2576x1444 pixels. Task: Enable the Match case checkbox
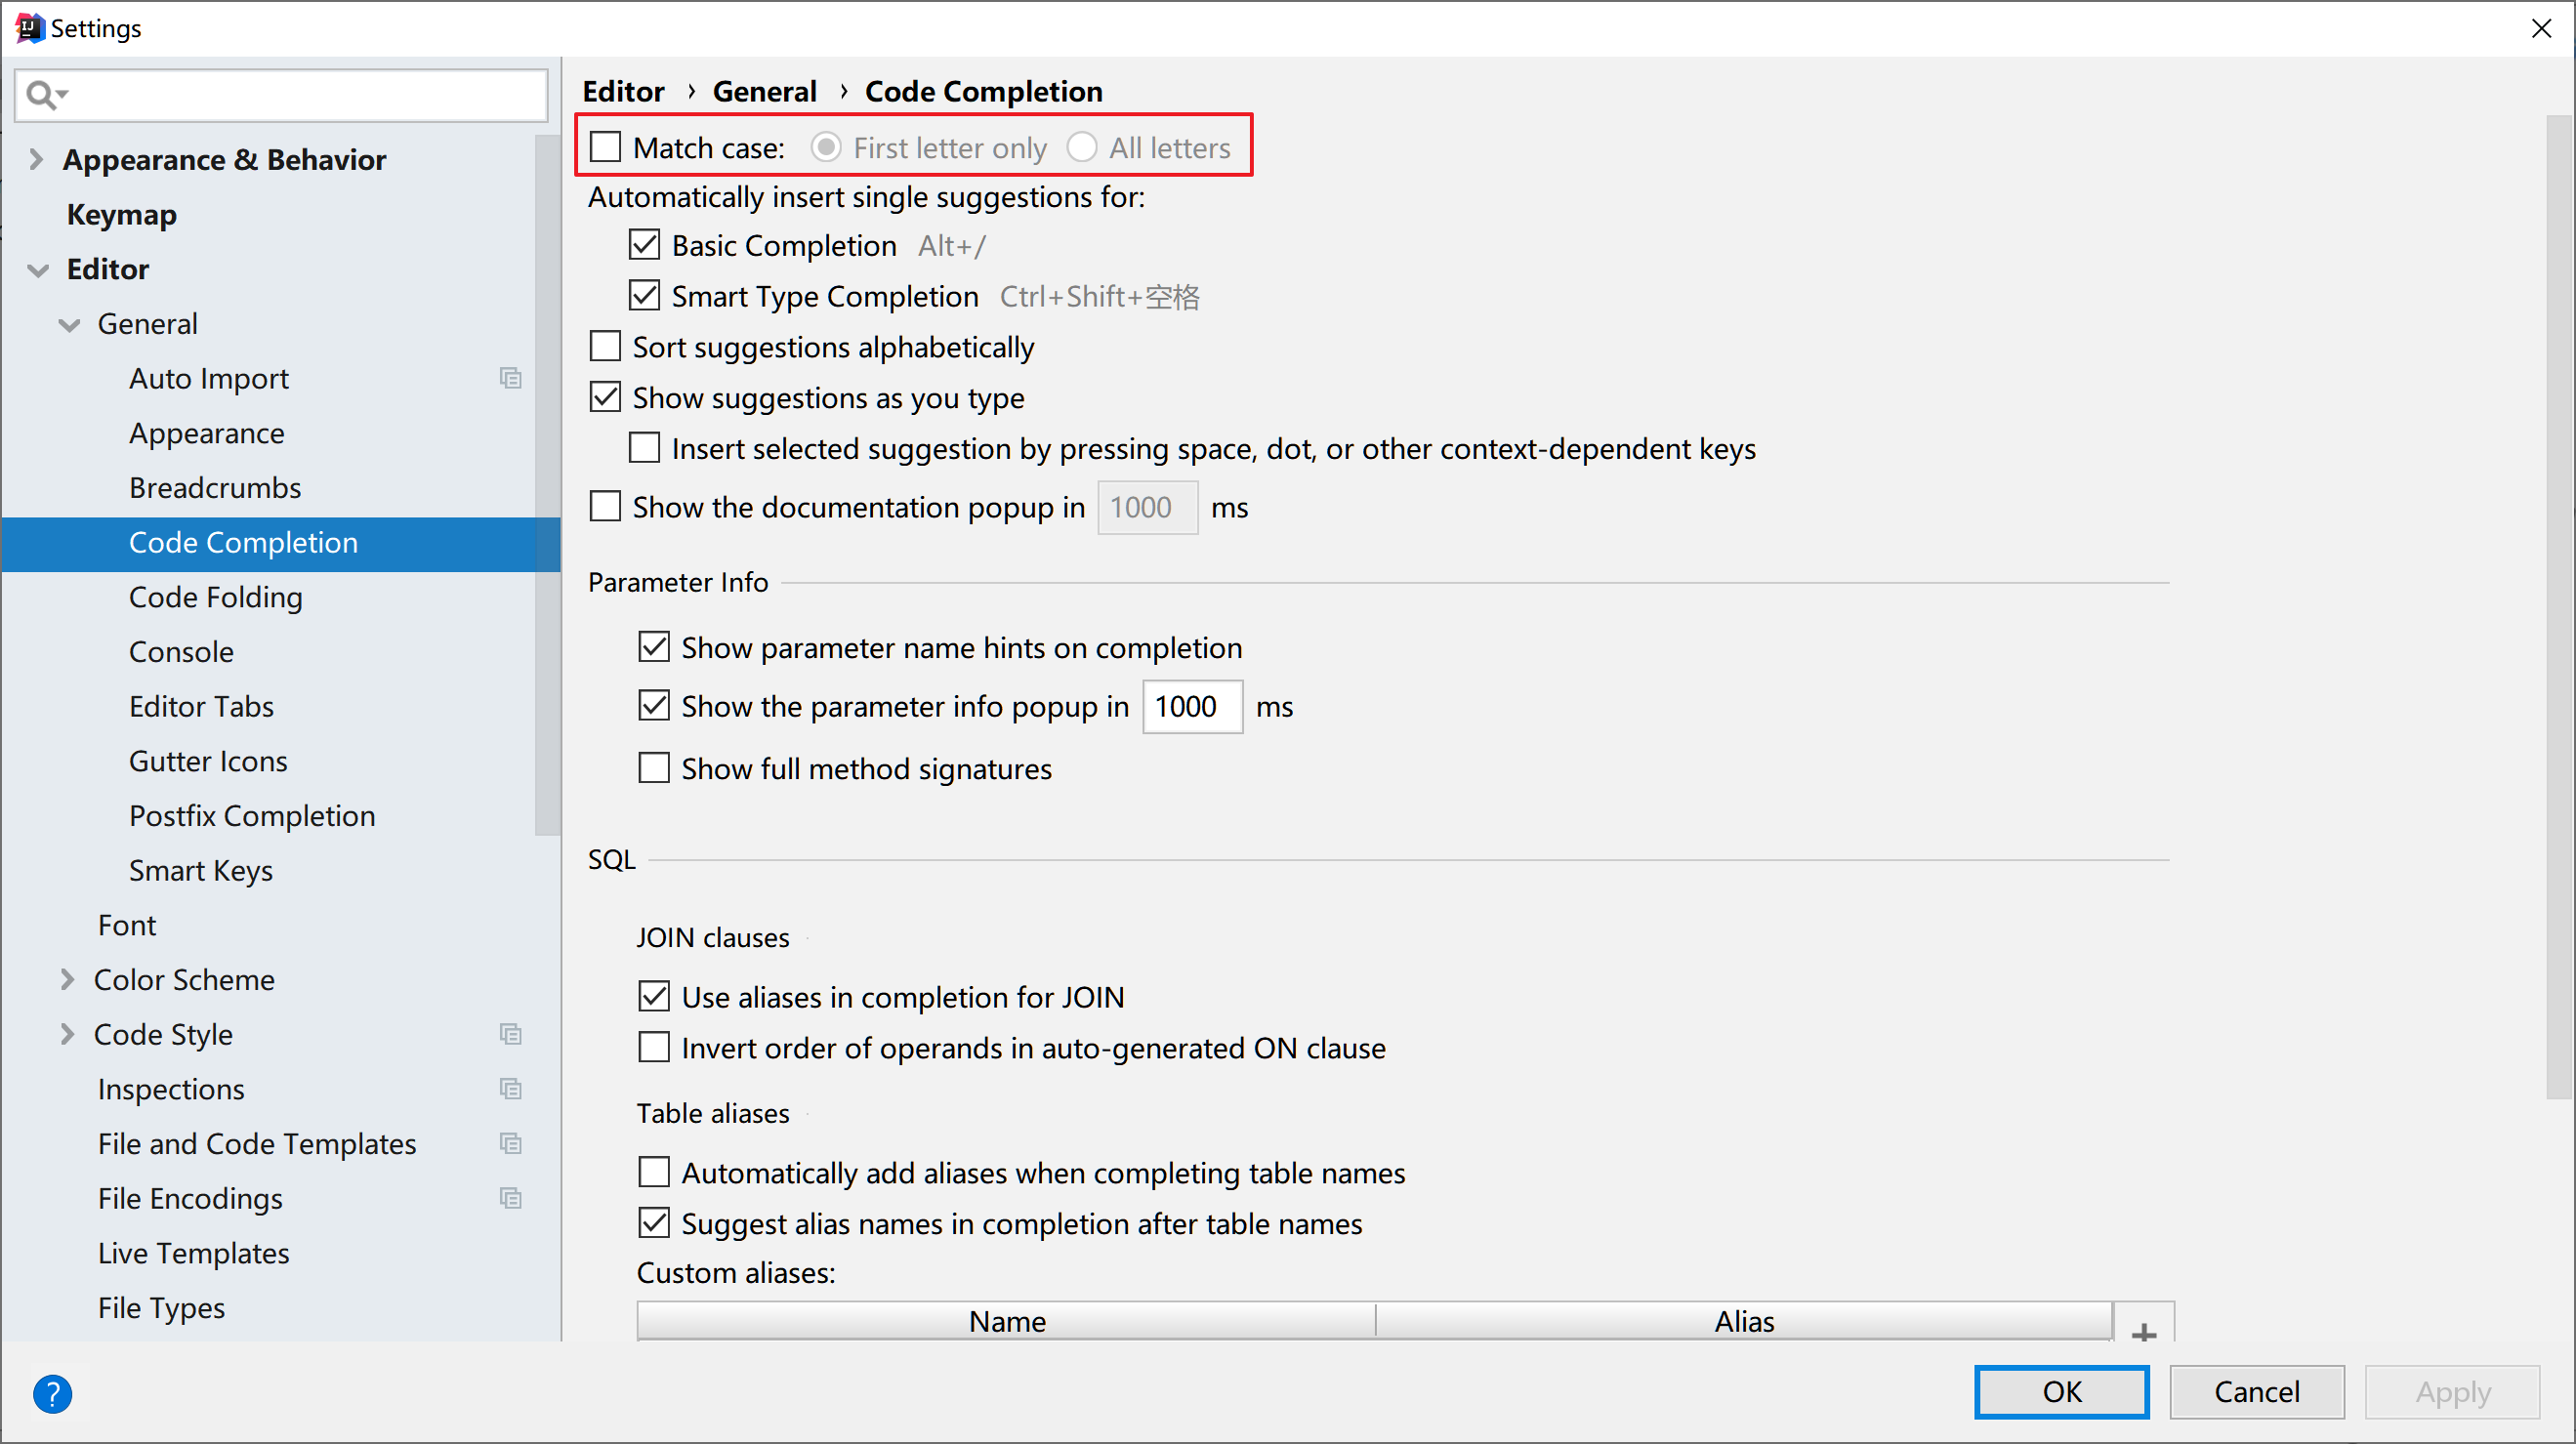[x=606, y=147]
